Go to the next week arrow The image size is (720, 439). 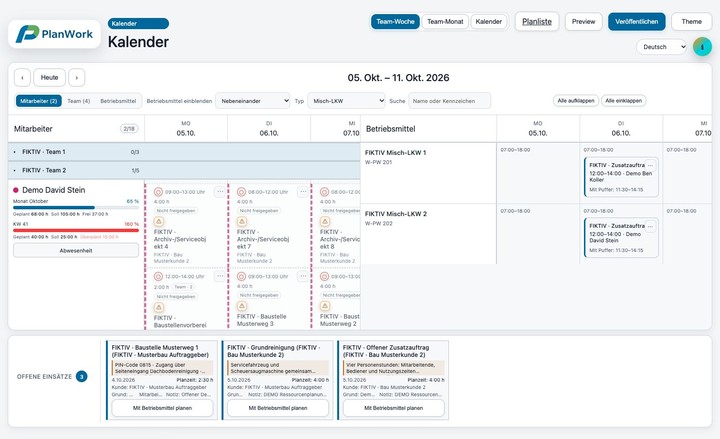click(77, 78)
